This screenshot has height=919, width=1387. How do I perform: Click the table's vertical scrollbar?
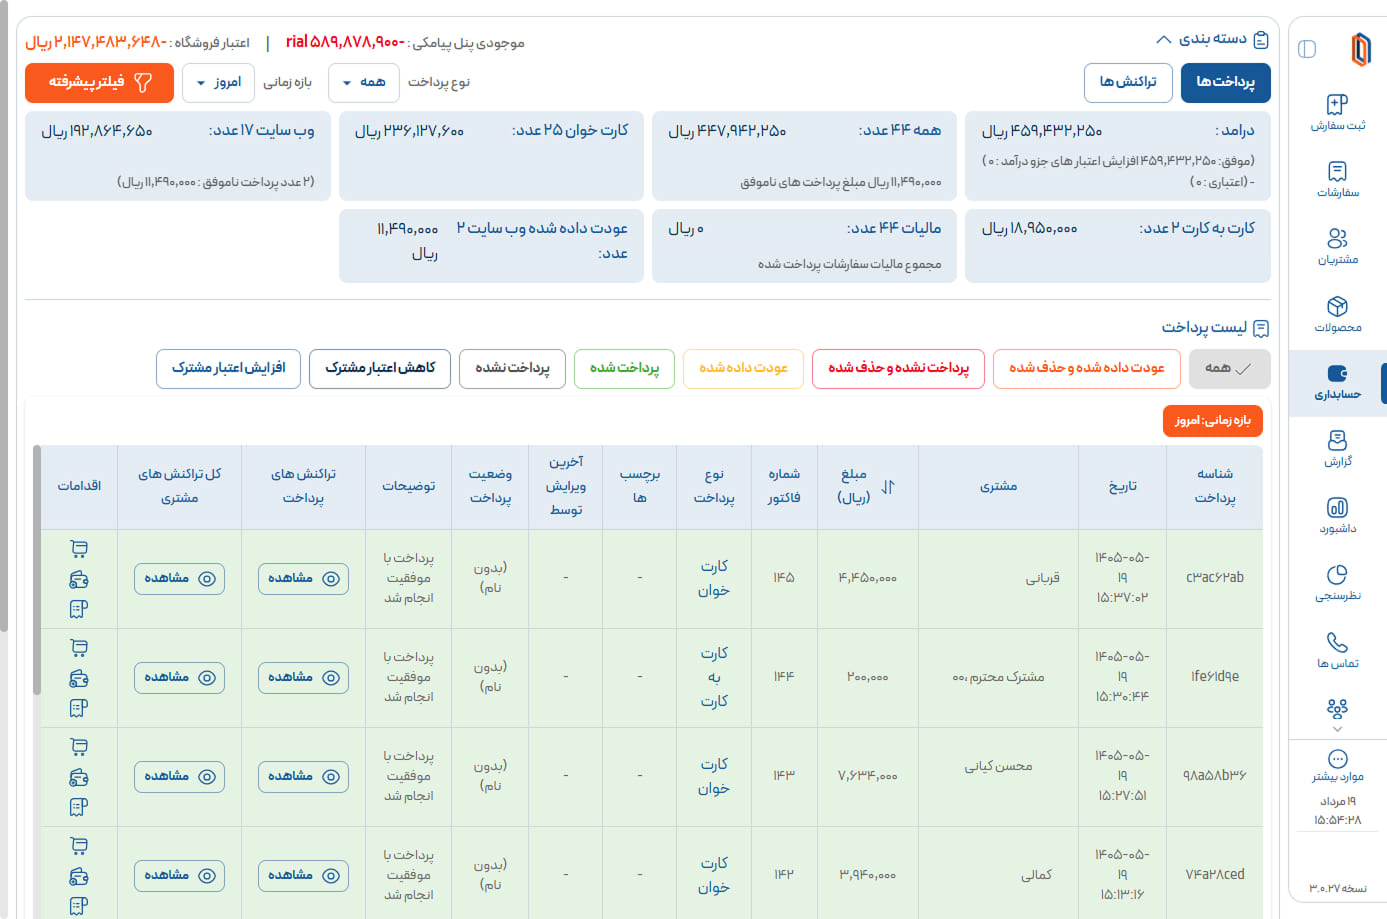tap(37, 570)
